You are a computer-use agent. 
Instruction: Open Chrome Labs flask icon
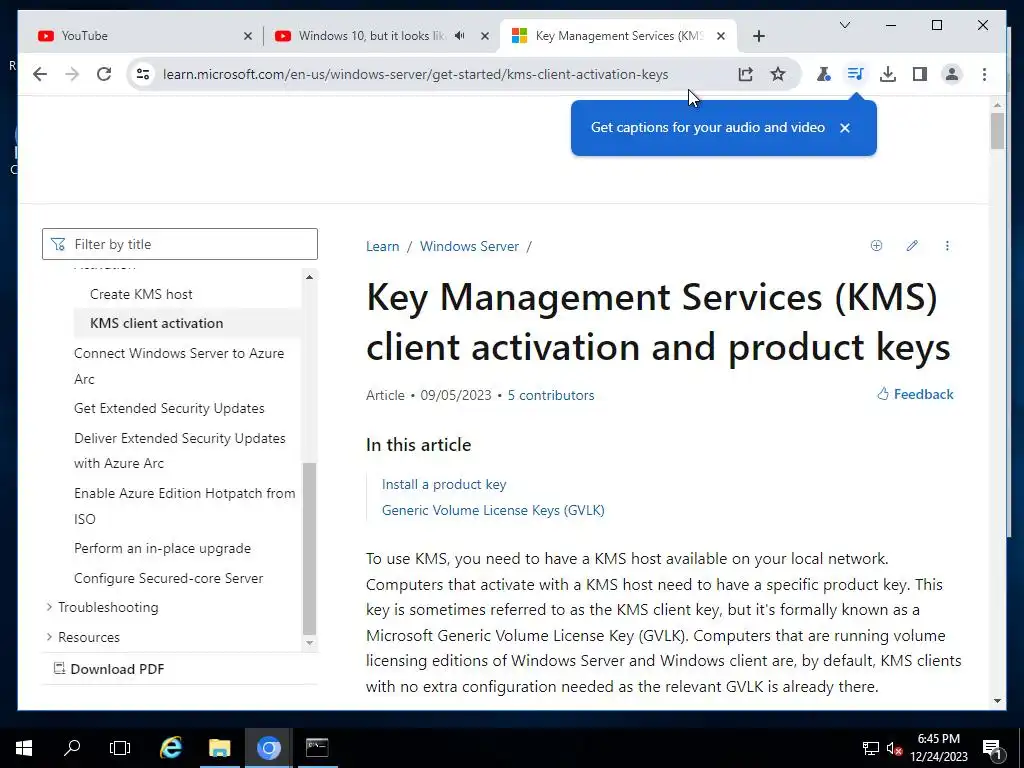pos(824,74)
